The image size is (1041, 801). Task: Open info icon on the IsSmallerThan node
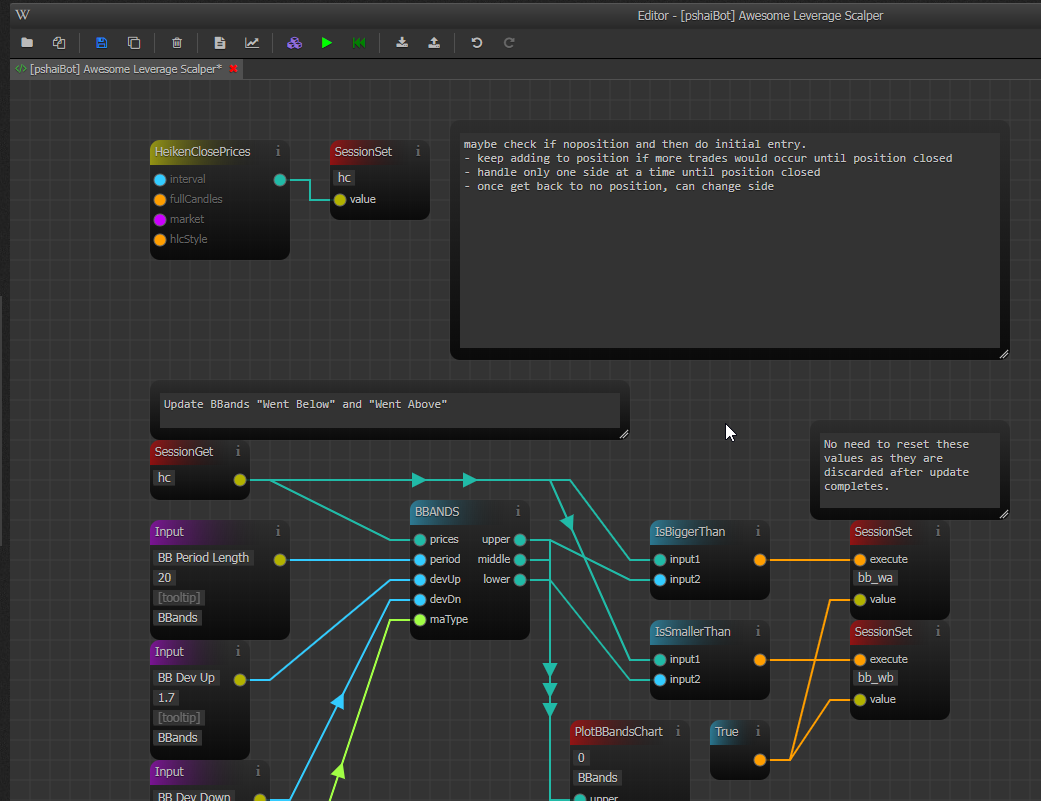point(758,631)
